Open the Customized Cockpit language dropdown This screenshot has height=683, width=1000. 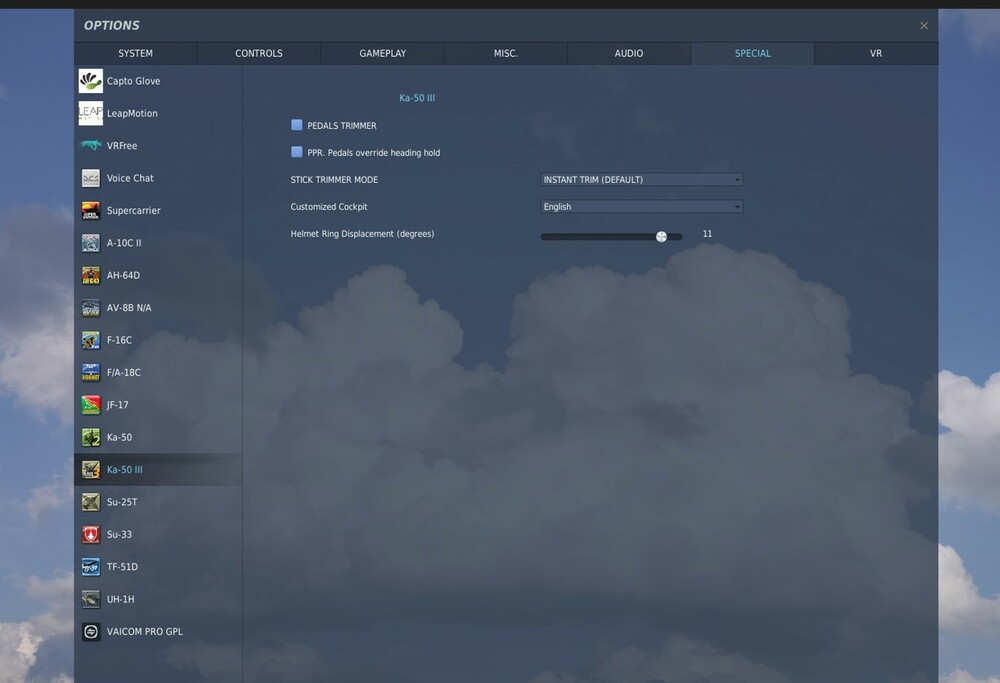[641, 206]
